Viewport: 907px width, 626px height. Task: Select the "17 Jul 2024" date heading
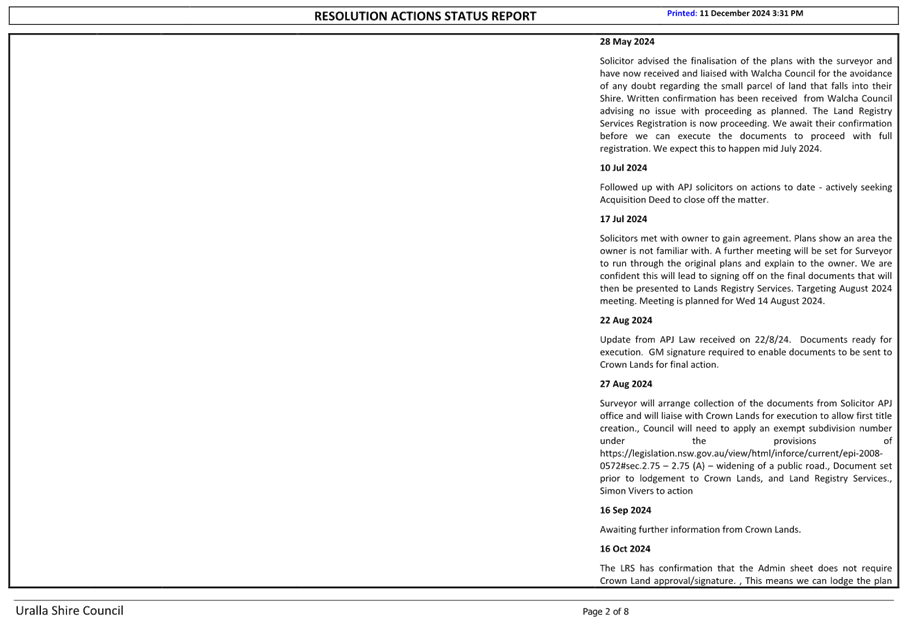[x=624, y=219]
